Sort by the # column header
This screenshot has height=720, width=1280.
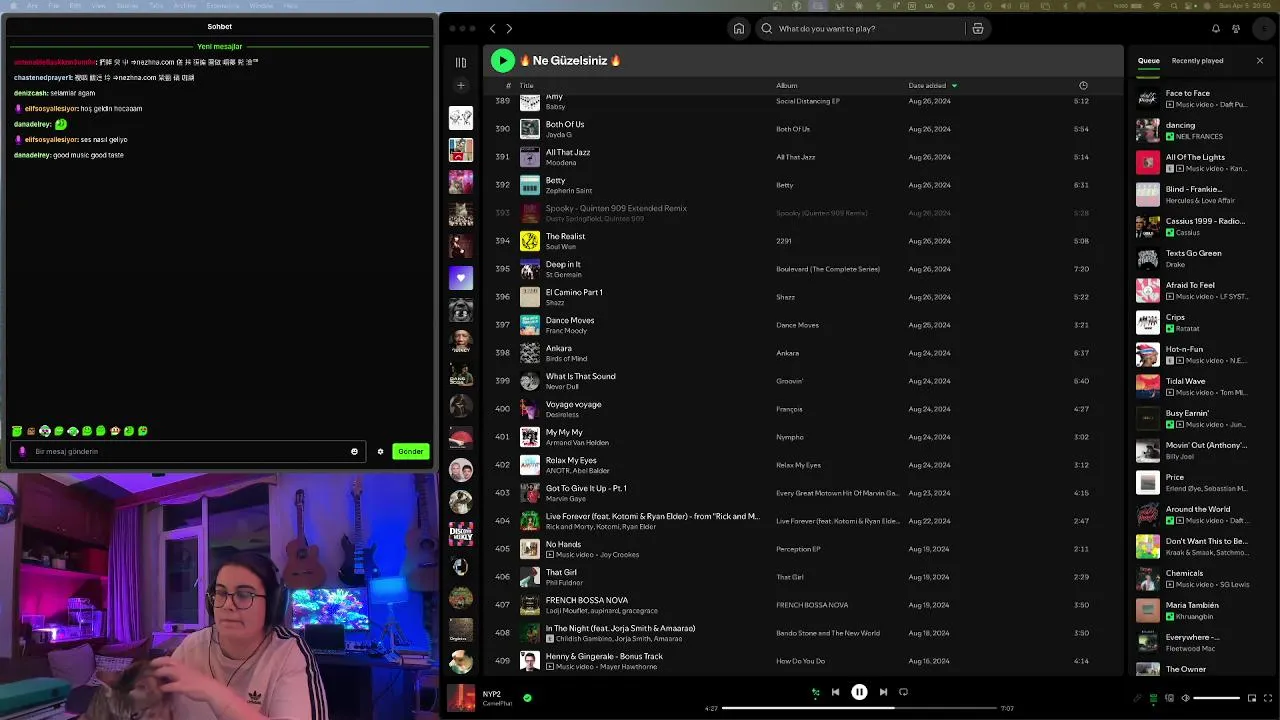[508, 86]
